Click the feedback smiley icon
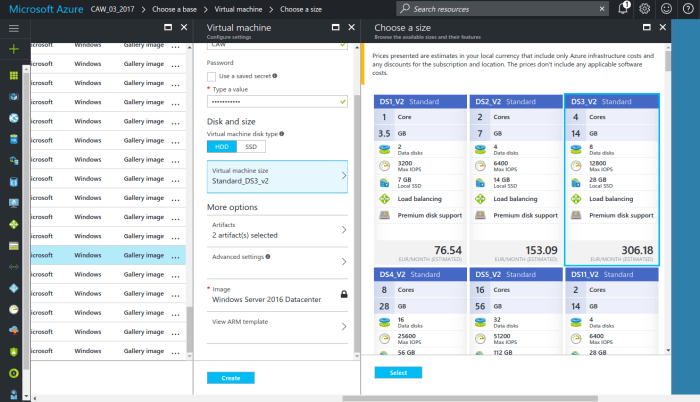Screen dimensions: 700x402 [x=667, y=8]
